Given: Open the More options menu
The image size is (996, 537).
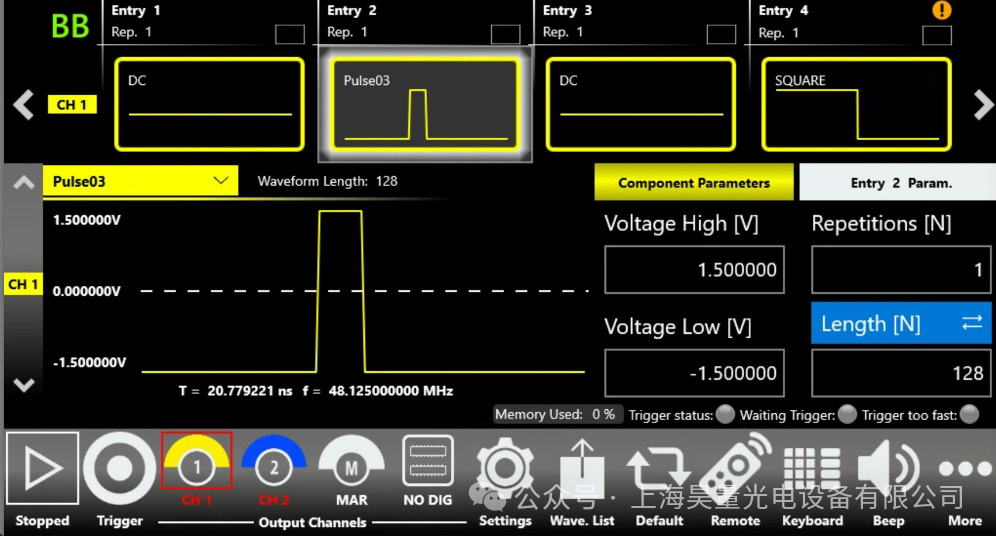Looking at the screenshot, I should coord(965,469).
